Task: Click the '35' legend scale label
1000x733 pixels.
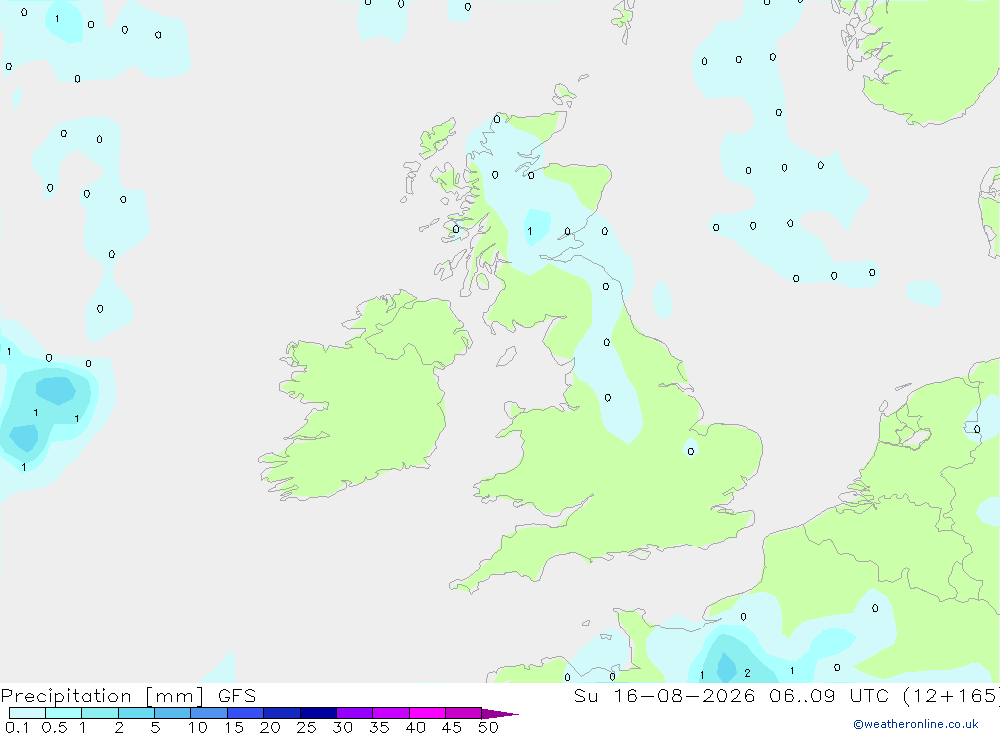Action: coord(379,727)
